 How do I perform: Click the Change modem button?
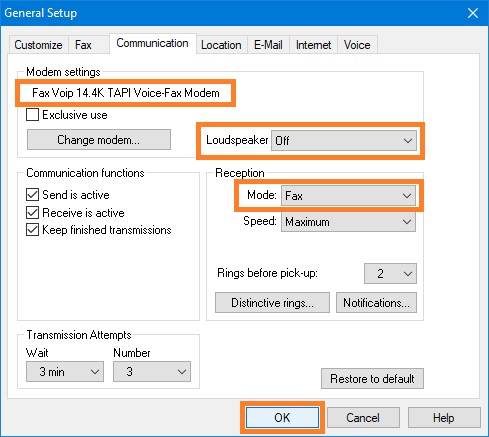tap(99, 140)
